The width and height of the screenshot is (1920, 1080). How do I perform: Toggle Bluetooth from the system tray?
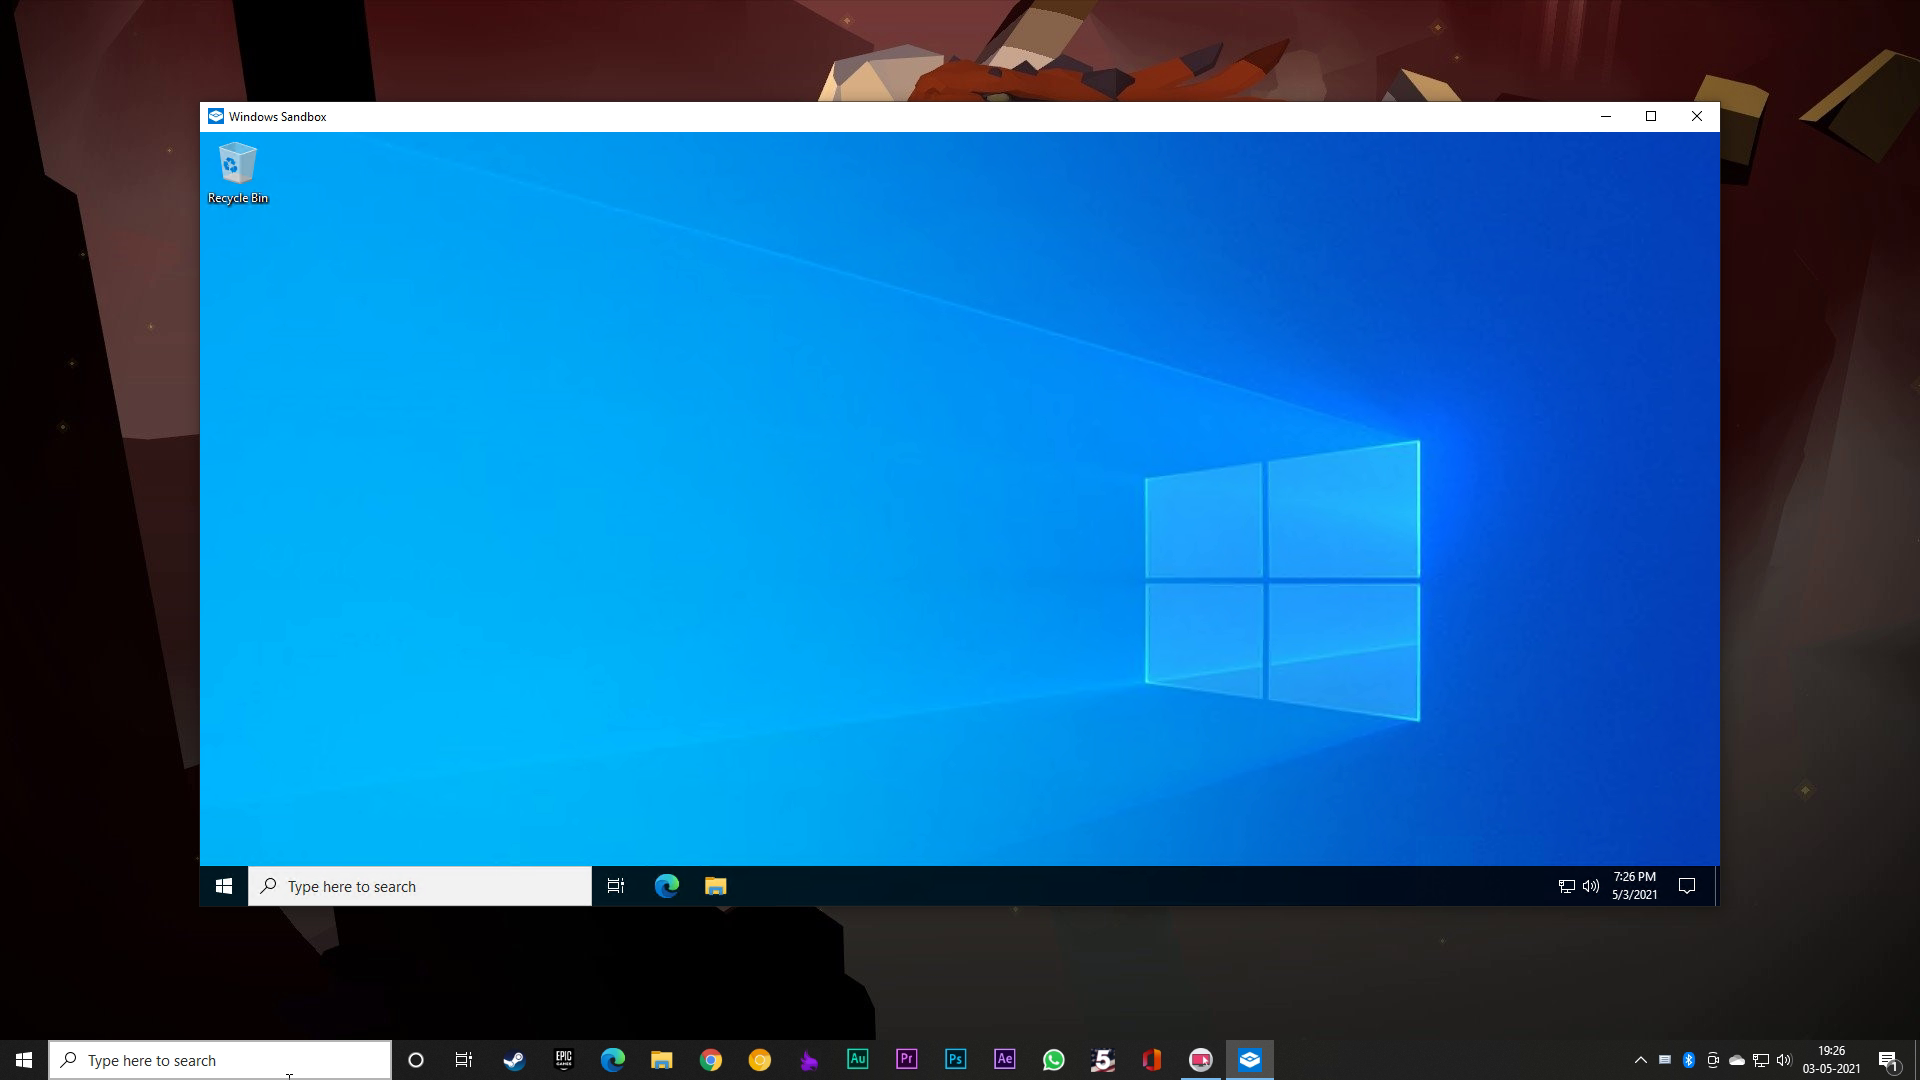click(1690, 1060)
